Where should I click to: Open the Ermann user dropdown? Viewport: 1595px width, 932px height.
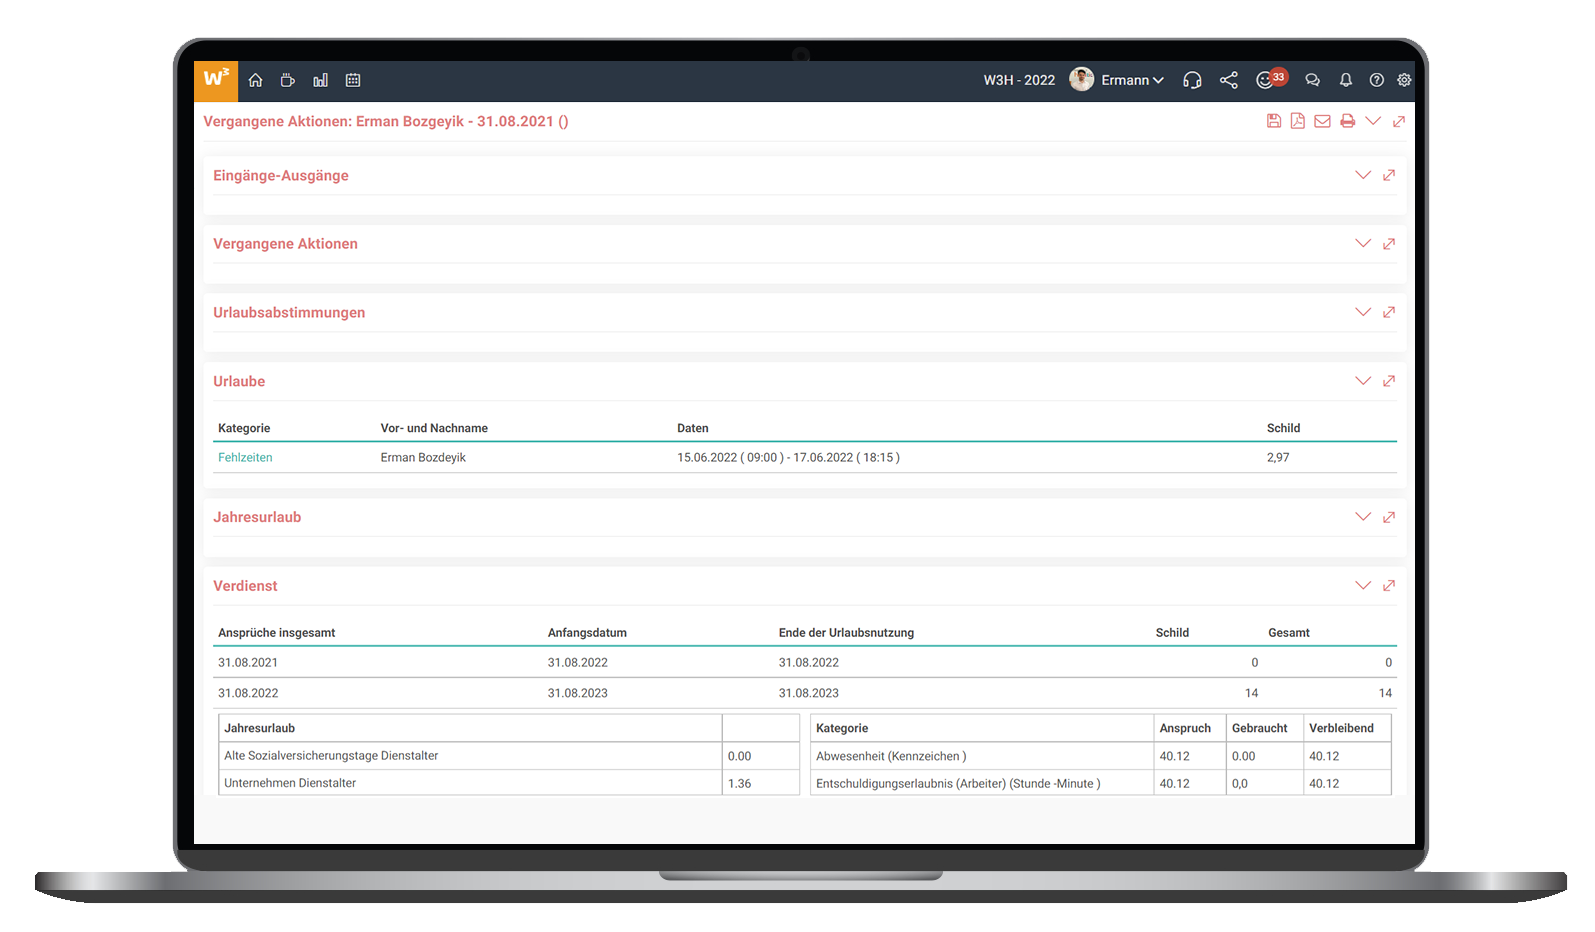(1133, 80)
